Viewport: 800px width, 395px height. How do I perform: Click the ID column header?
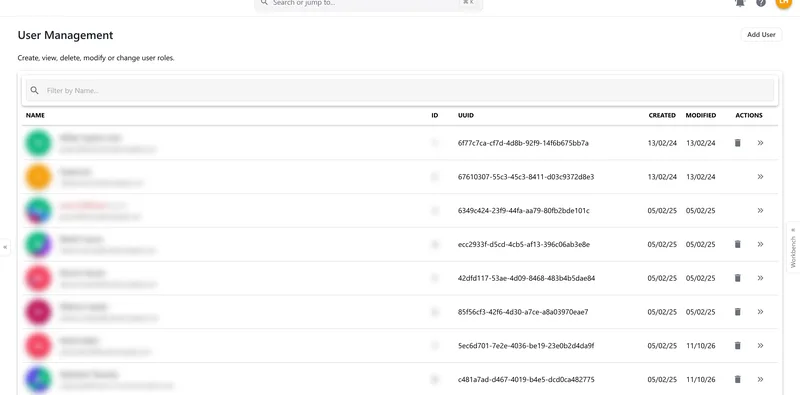(435, 115)
